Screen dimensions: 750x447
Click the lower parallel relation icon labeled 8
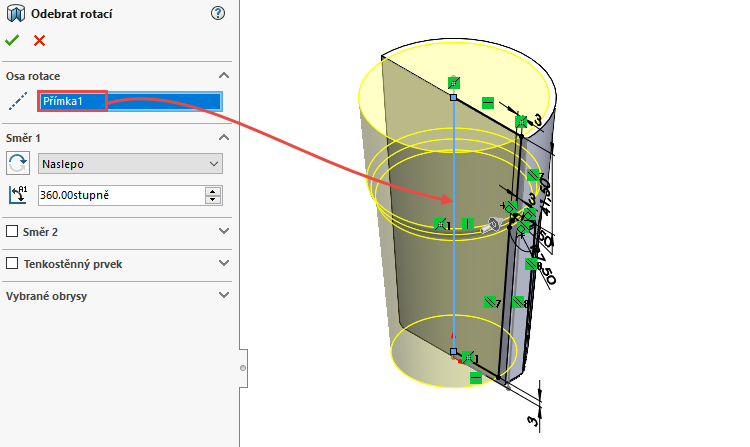518,302
